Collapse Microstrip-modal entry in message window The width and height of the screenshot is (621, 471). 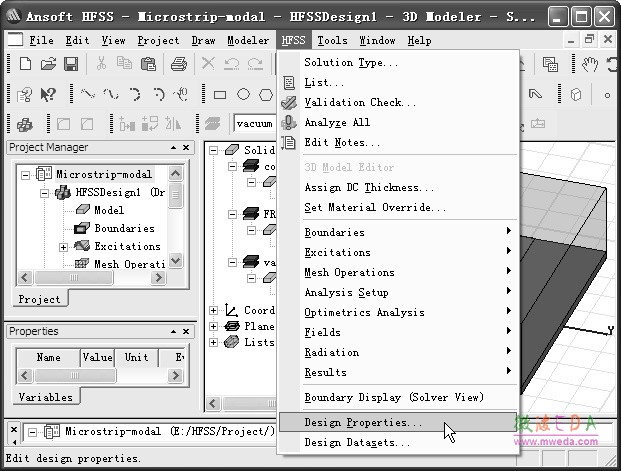coord(32,432)
